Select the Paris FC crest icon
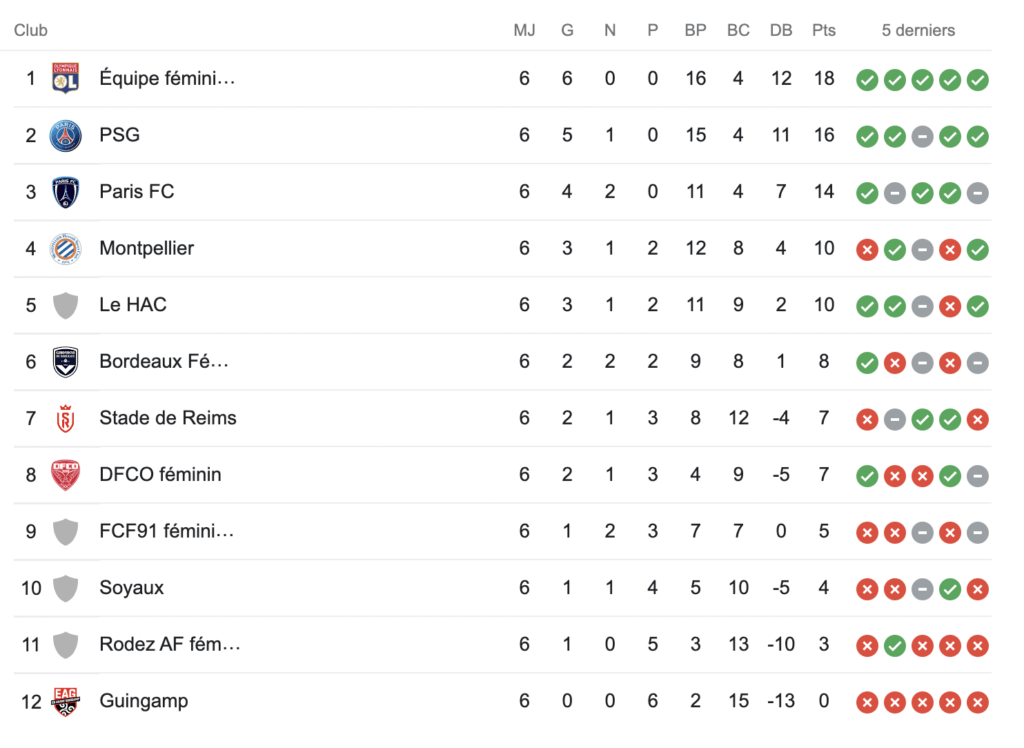This screenshot has width=1024, height=748. pos(65,192)
